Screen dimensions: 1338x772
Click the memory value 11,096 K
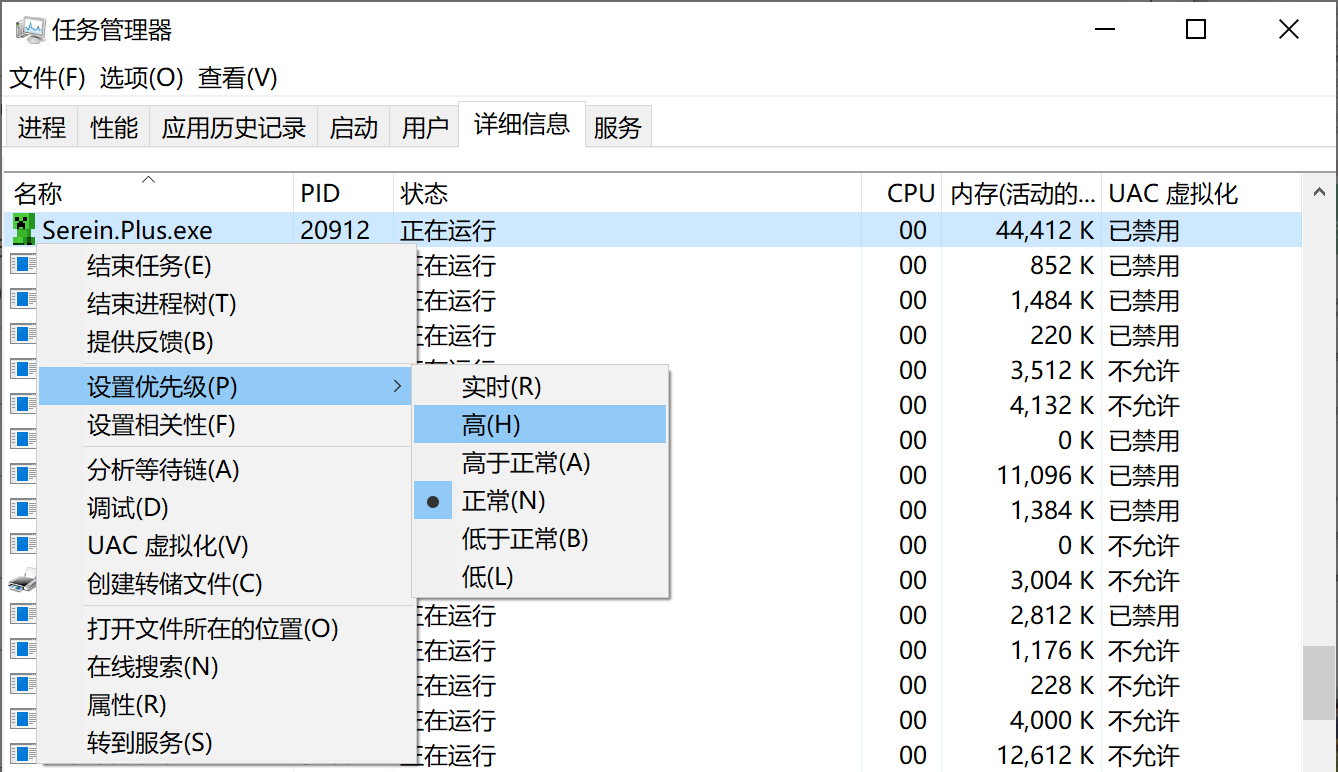coord(1046,476)
